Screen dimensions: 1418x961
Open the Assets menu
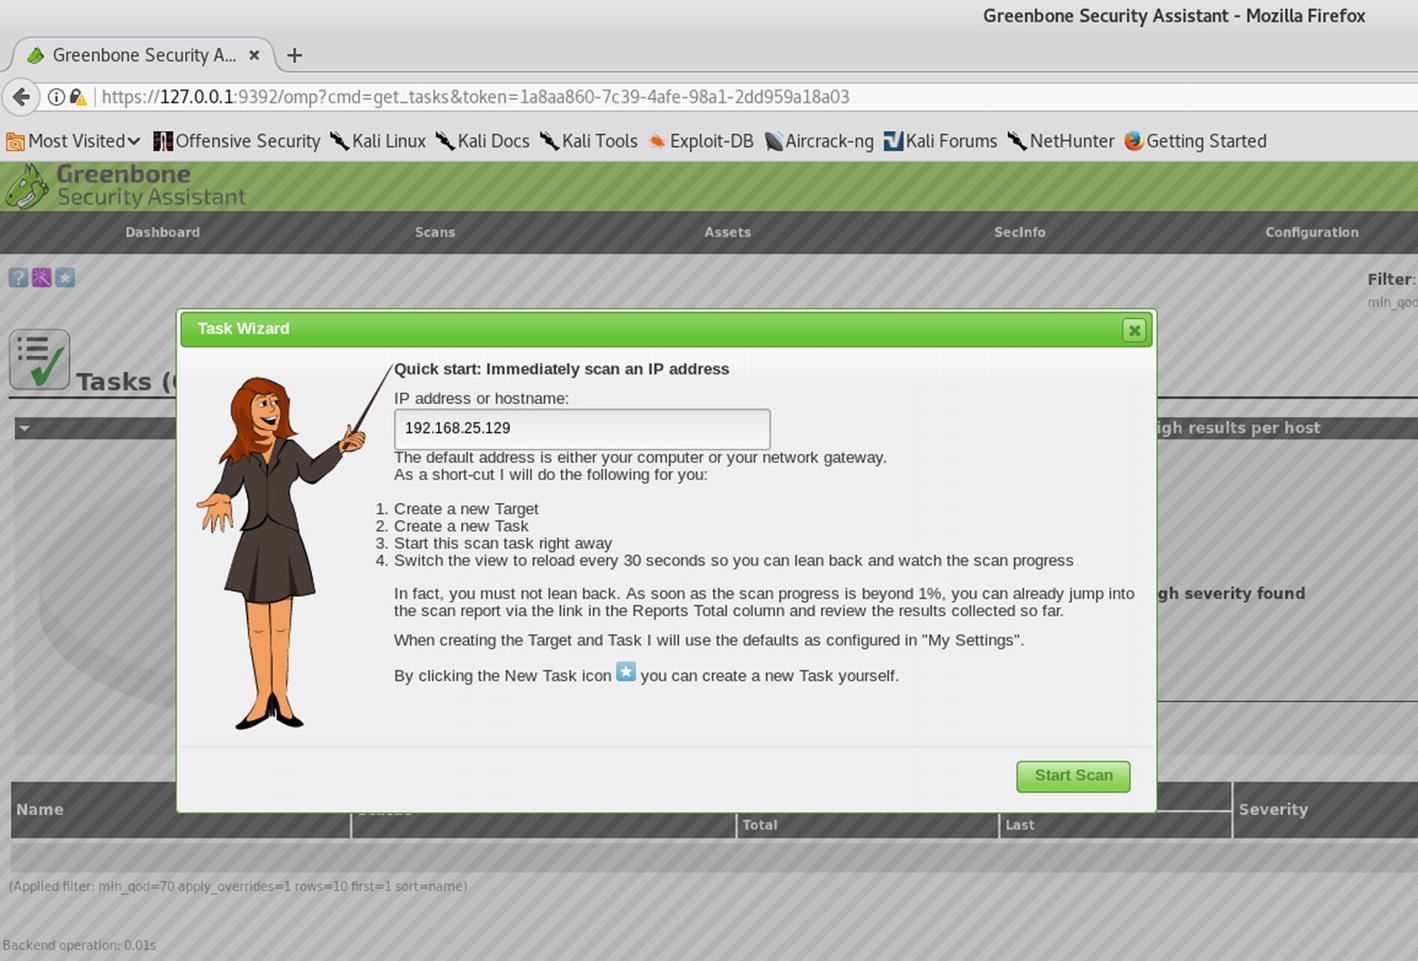pyautogui.click(x=727, y=232)
